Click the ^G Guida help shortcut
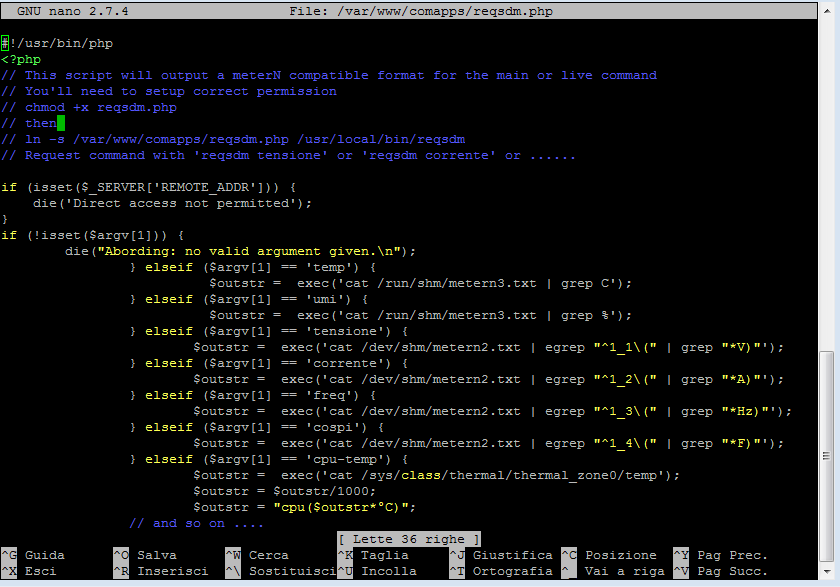Viewport: 840px width, 587px height. (33, 555)
